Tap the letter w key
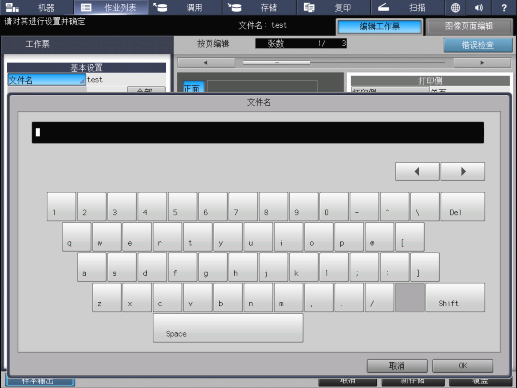This screenshot has height=388, width=517. click(x=107, y=237)
